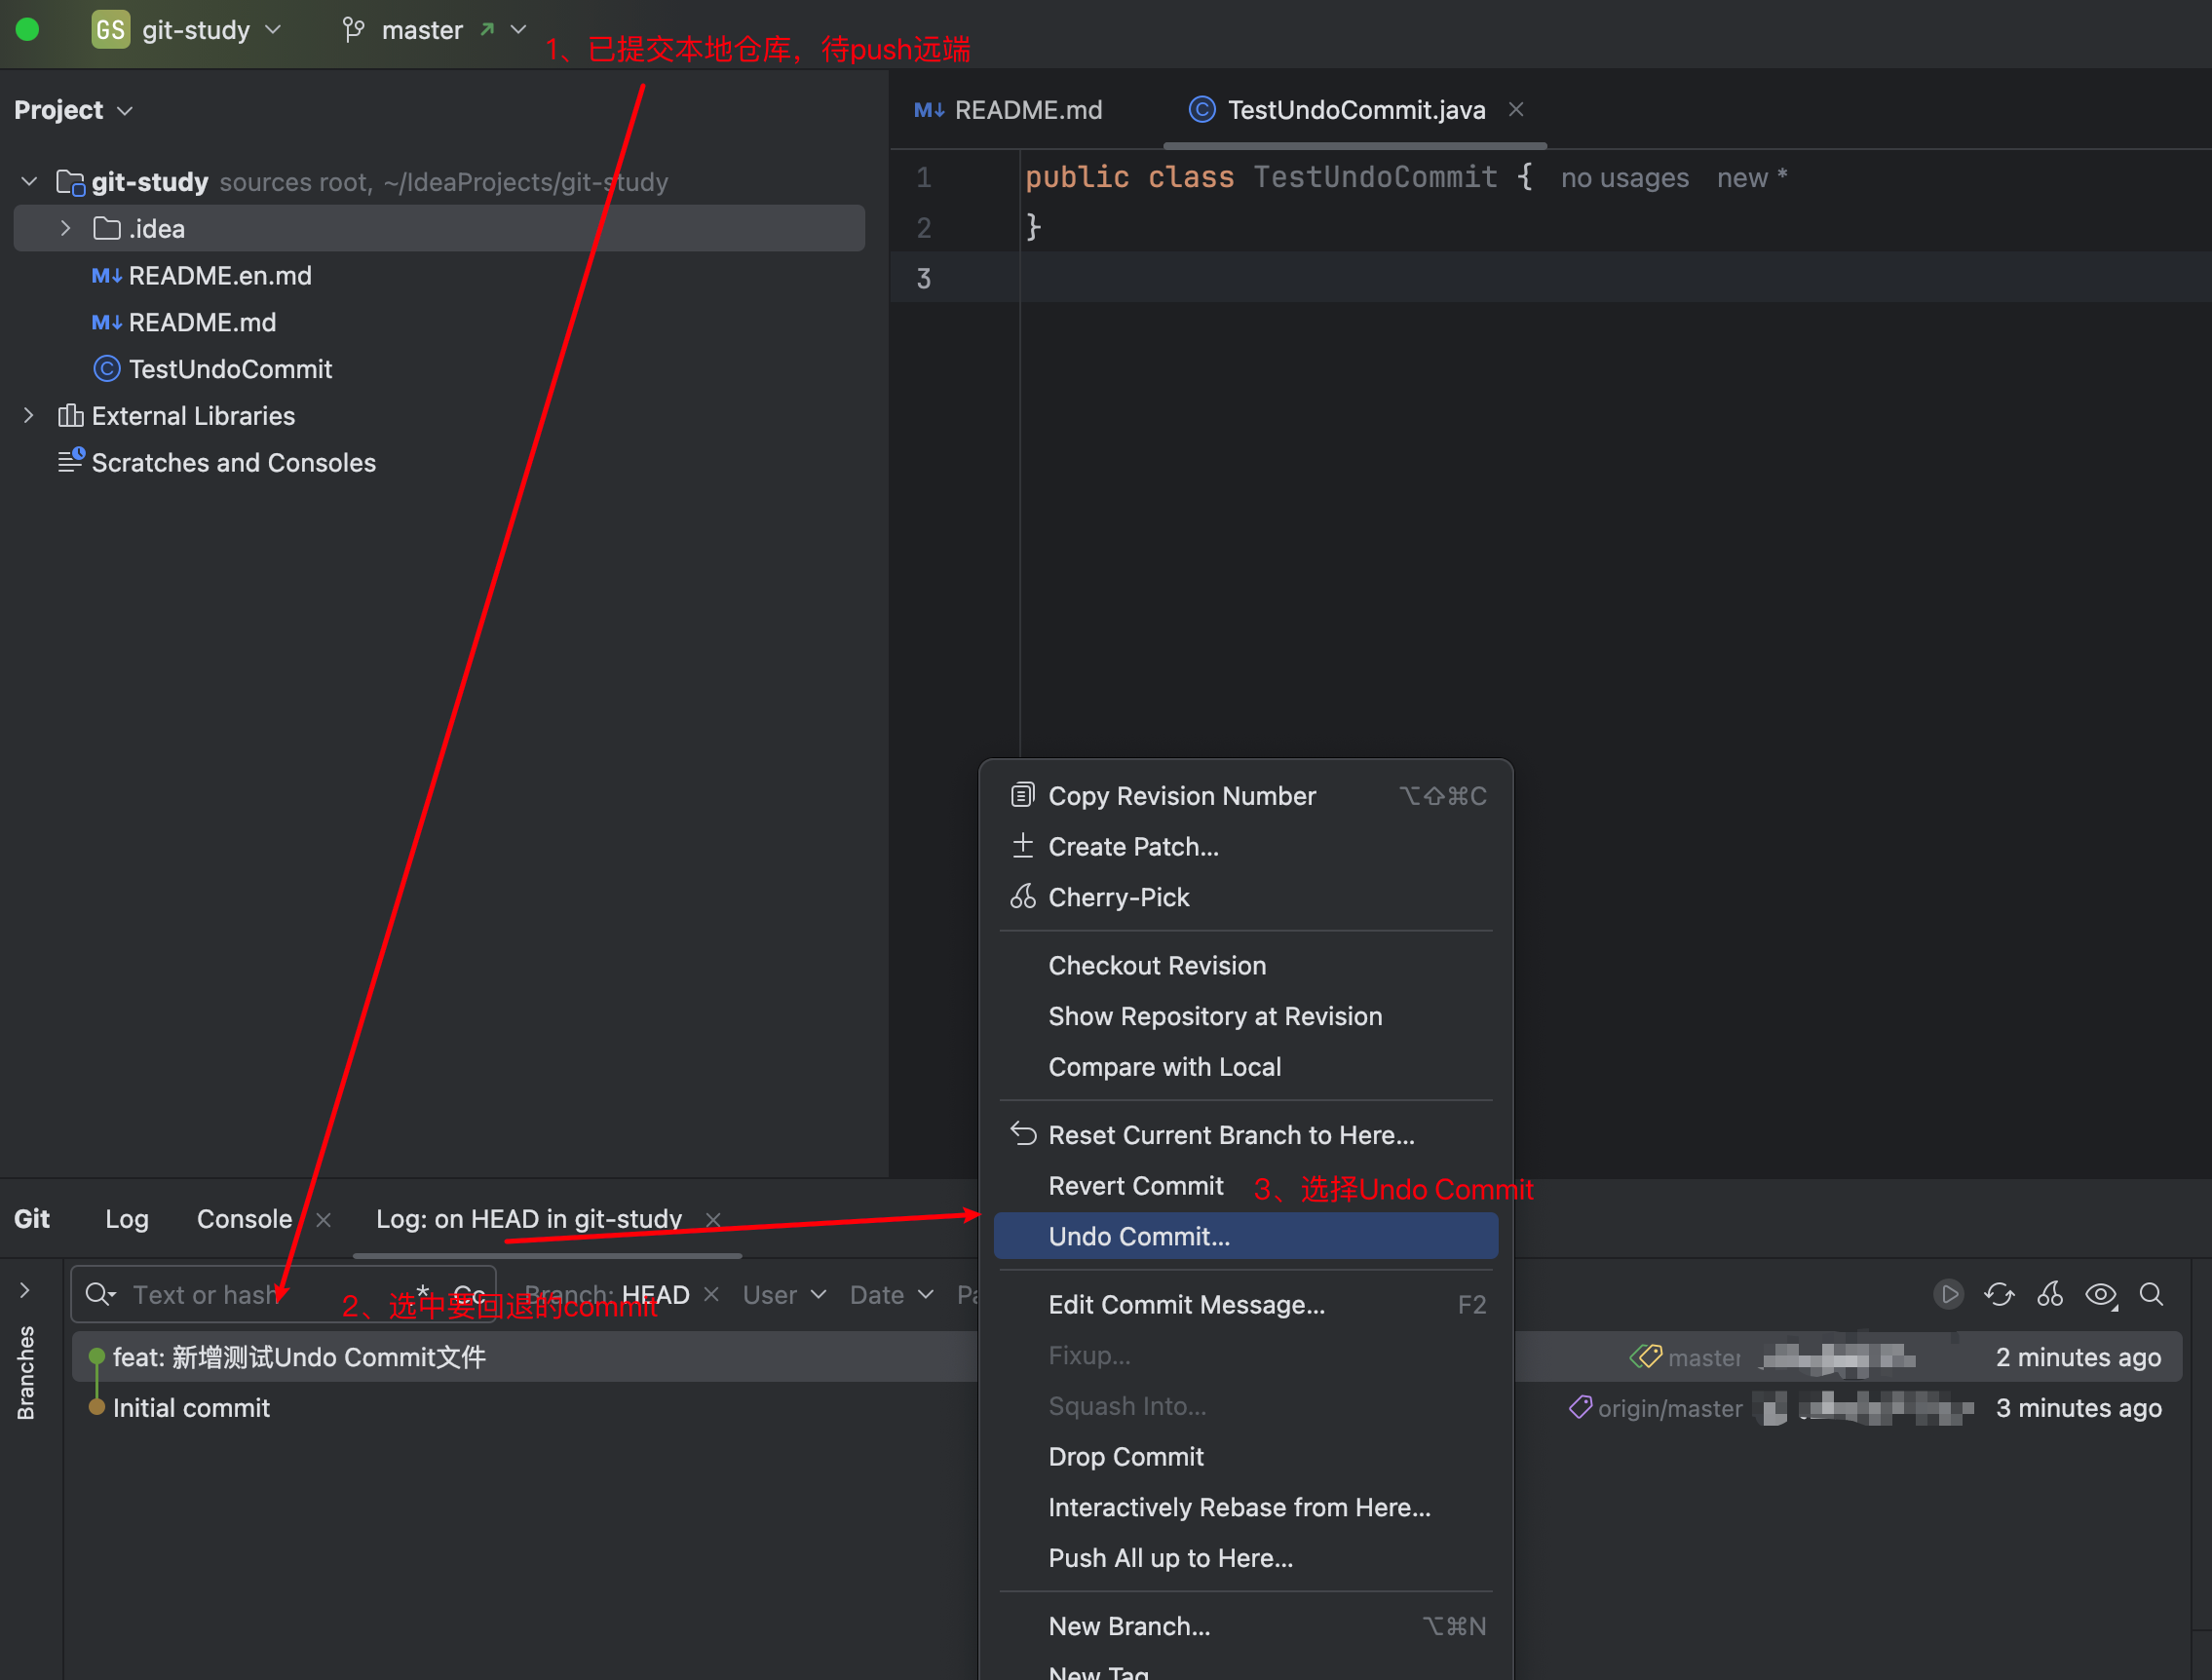Toggle the regex asterisk in search field
Screen dimensions: 2212x1680
[x=422, y=1293]
